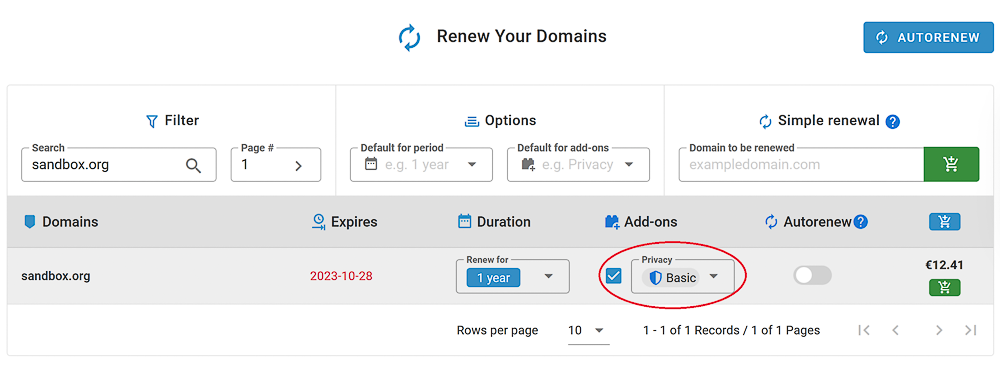The height and width of the screenshot is (371, 1000).
Task: Open the Simple renewal help icon
Action: tap(893, 121)
